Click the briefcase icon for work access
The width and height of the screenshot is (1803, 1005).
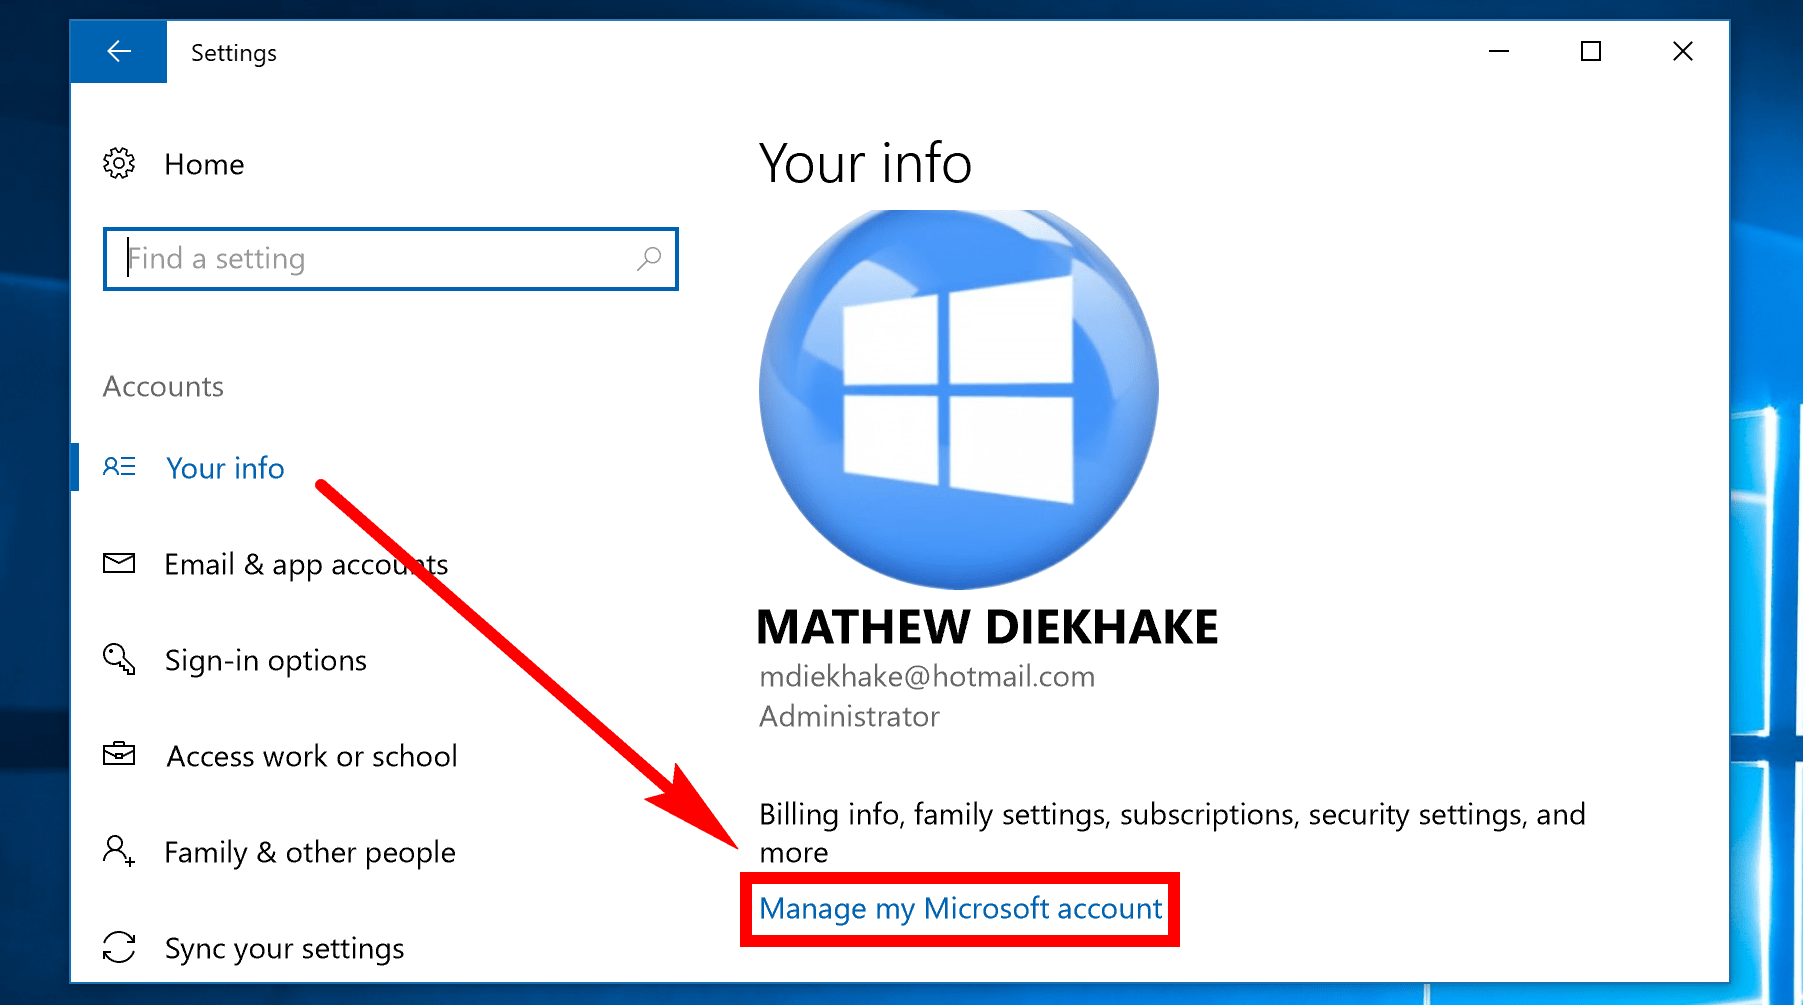tap(119, 754)
